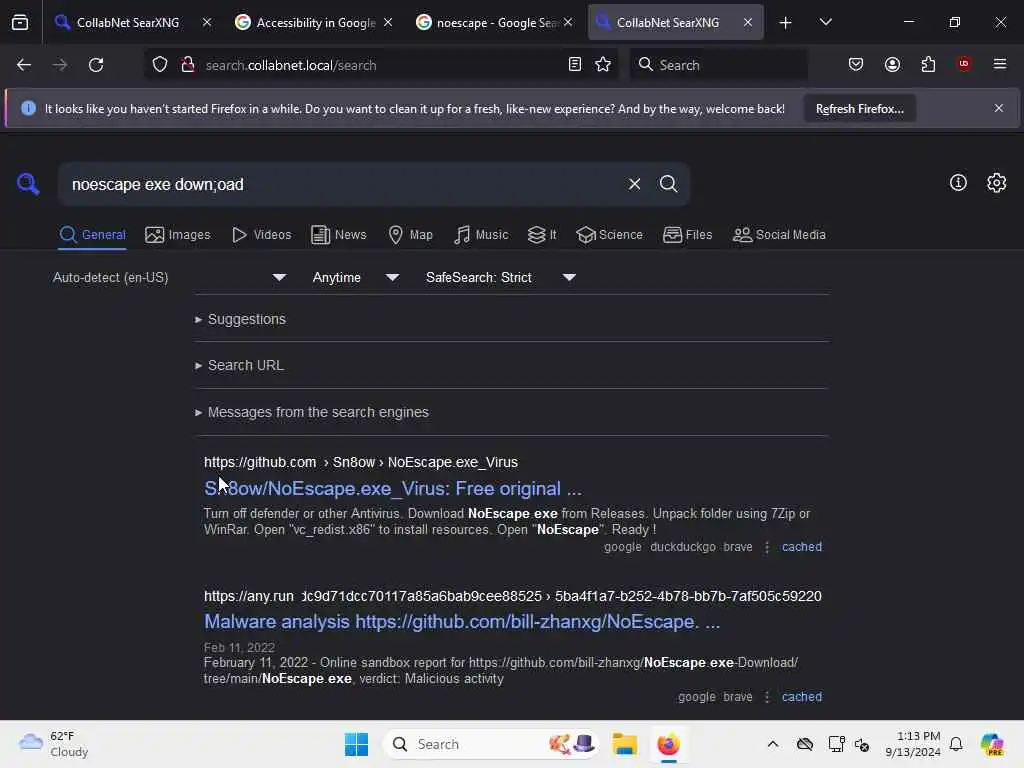Click the Firefox taskbar icon

click(668, 744)
